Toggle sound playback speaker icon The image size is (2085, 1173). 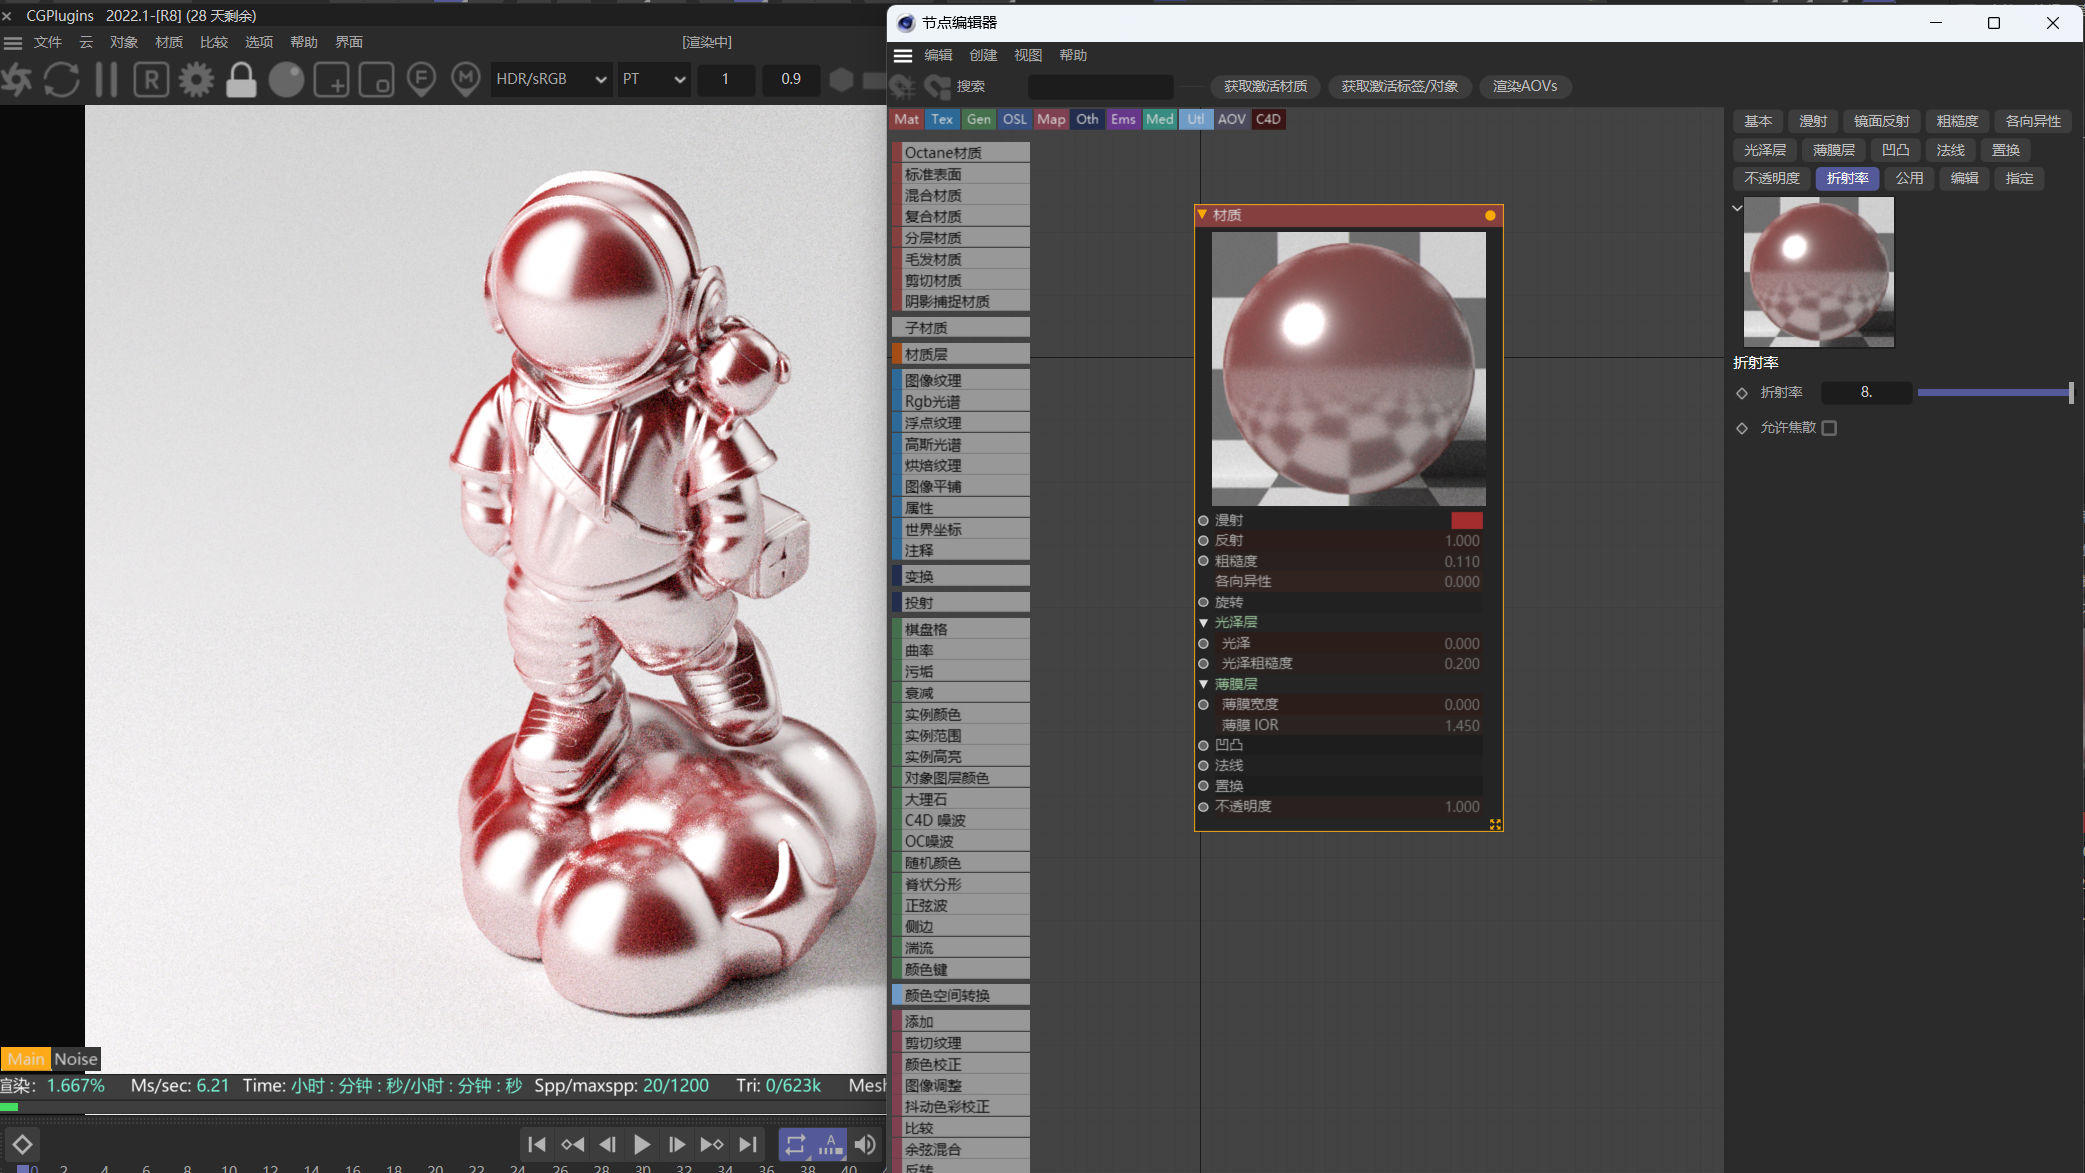[x=865, y=1144]
